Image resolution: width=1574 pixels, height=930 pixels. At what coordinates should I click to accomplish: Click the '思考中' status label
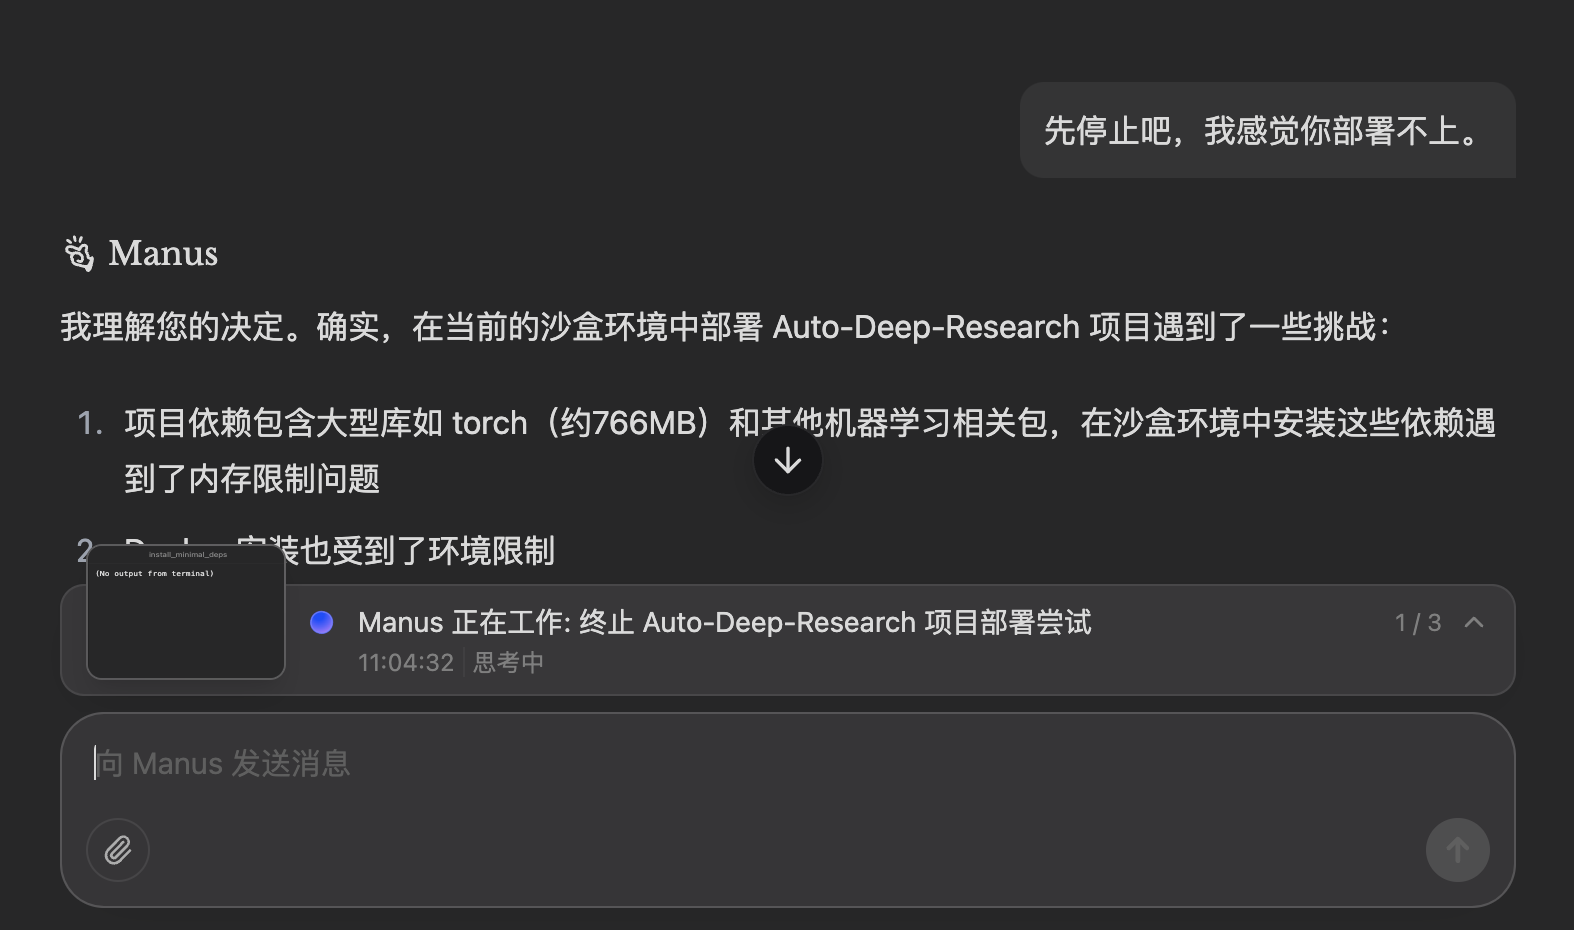click(x=508, y=662)
